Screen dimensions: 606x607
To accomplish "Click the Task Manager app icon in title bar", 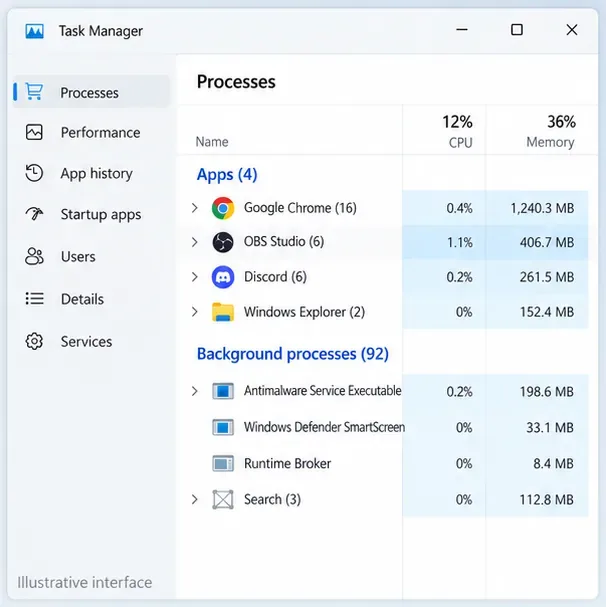I will (34, 31).
